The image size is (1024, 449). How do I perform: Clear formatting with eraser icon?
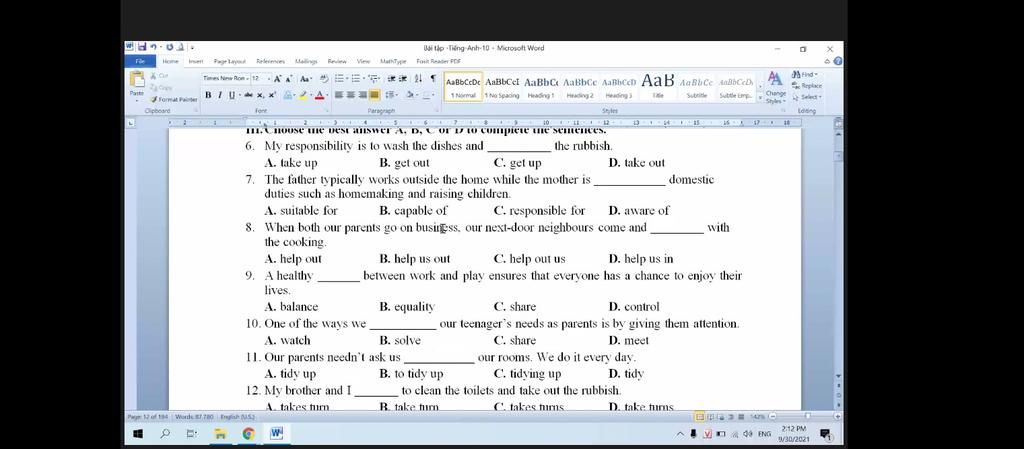pyautogui.click(x=324, y=79)
